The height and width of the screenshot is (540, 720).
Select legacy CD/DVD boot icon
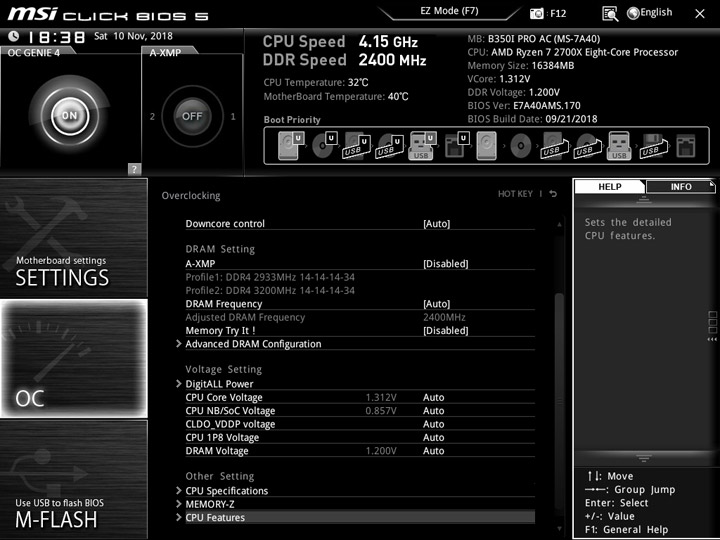(521, 146)
